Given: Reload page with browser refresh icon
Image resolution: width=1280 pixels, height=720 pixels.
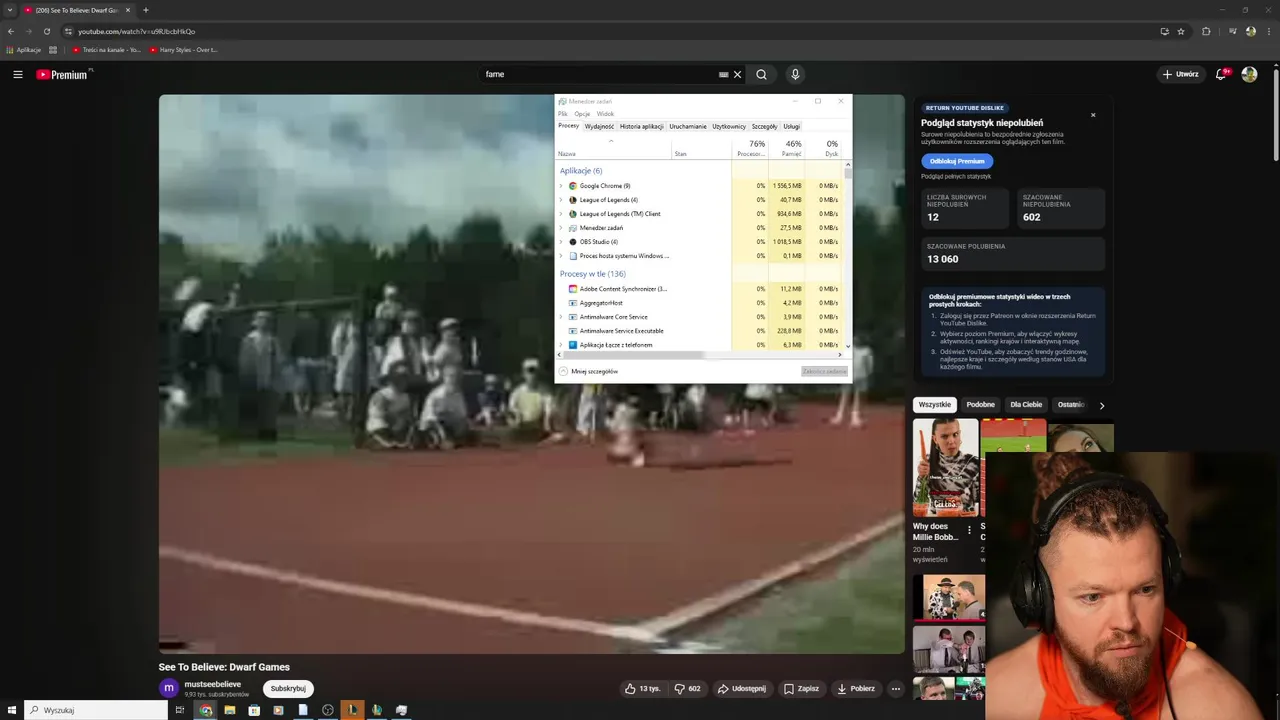Looking at the screenshot, I should 47,31.
